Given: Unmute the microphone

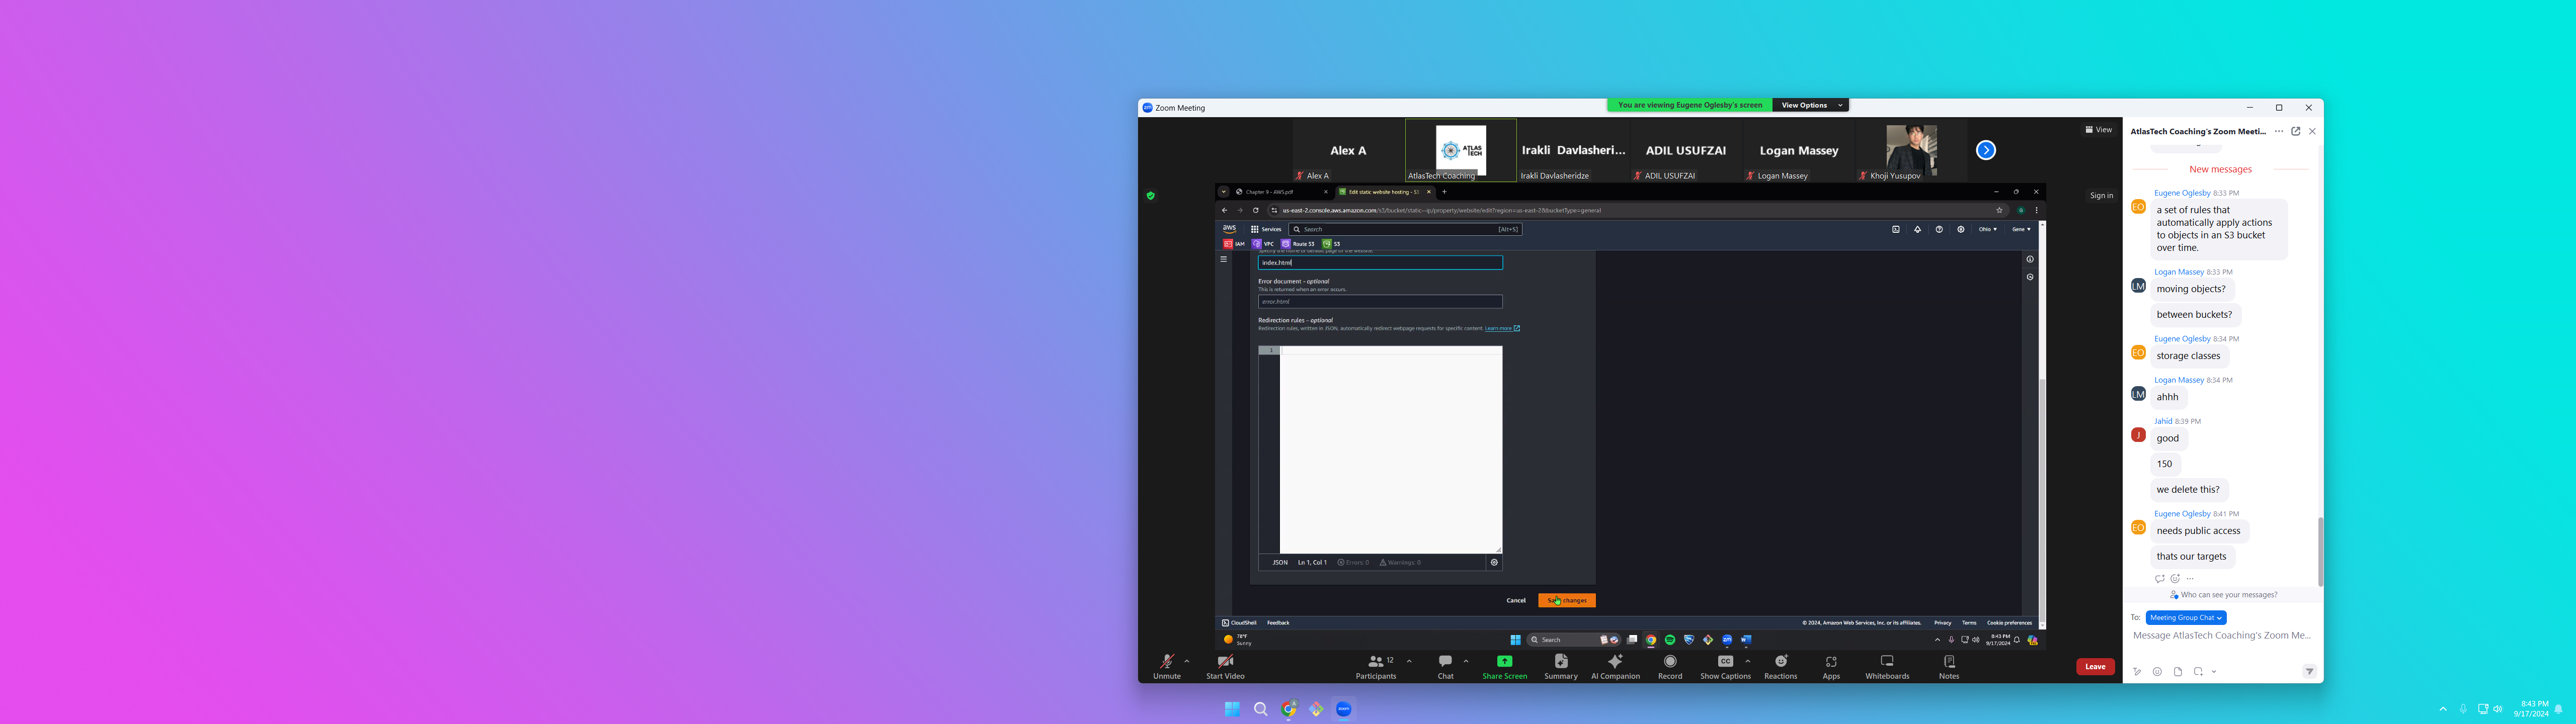Looking at the screenshot, I should [1166, 662].
